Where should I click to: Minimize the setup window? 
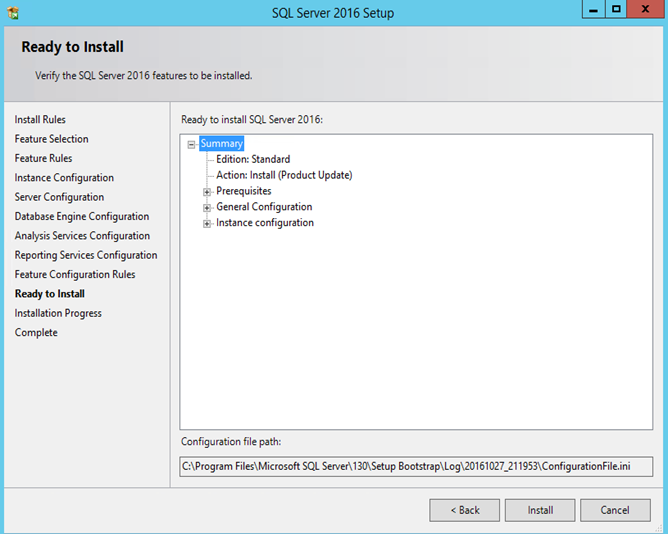click(593, 9)
